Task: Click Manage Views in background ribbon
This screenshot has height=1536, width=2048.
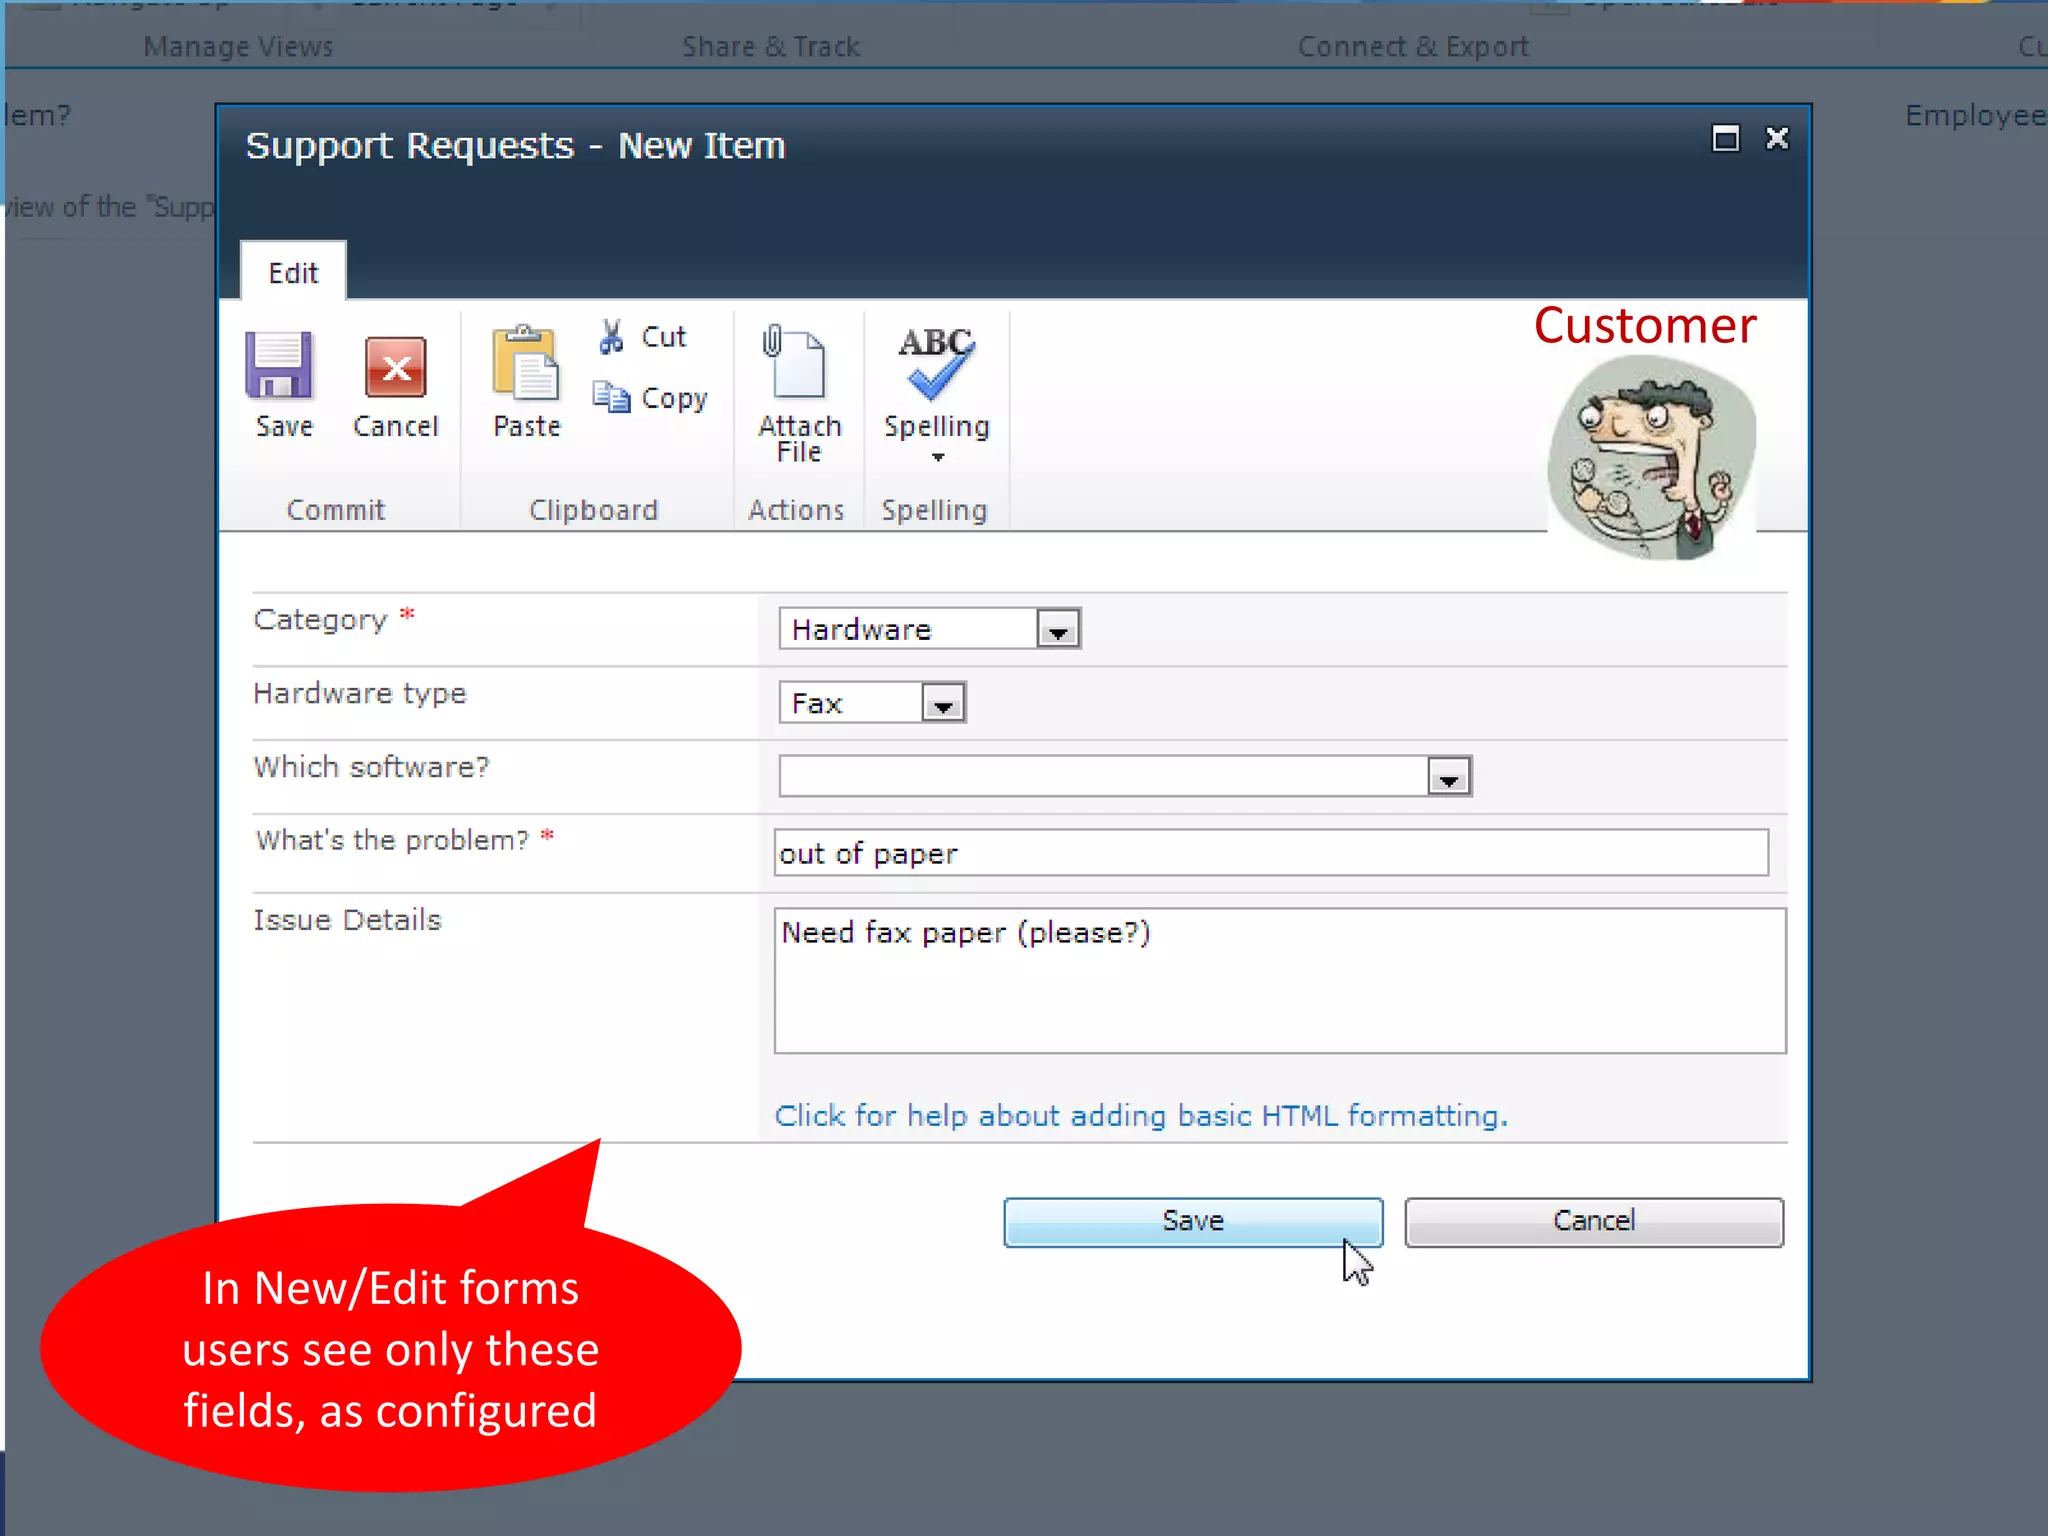Action: [x=238, y=46]
